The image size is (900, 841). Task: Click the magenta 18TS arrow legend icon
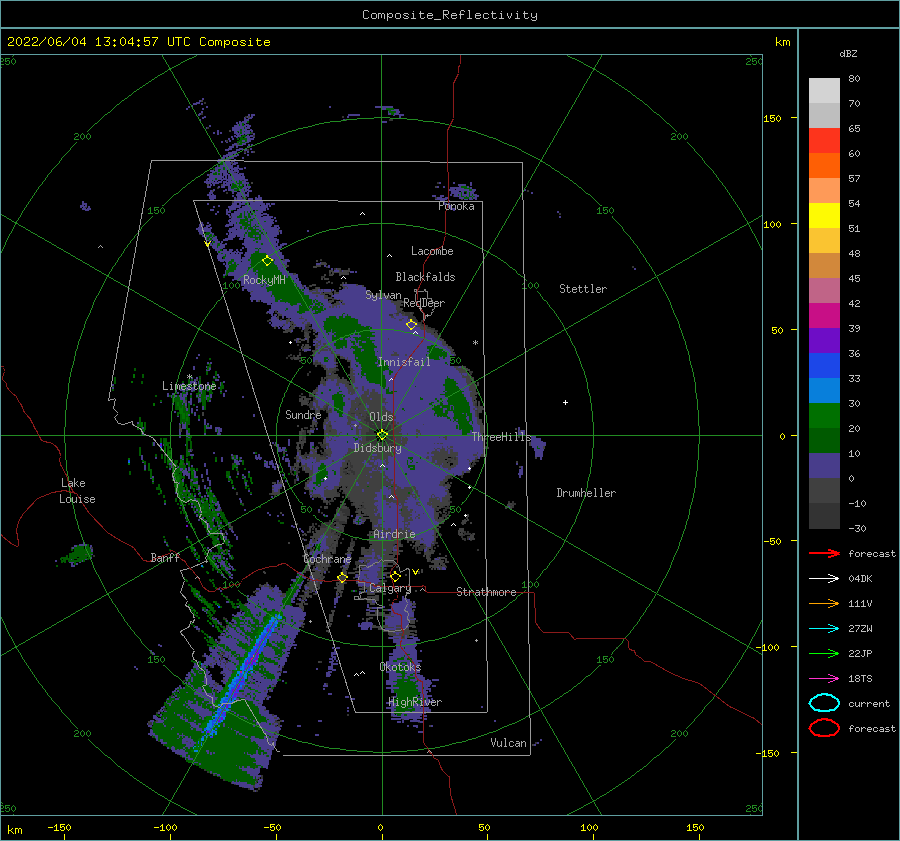click(x=824, y=679)
